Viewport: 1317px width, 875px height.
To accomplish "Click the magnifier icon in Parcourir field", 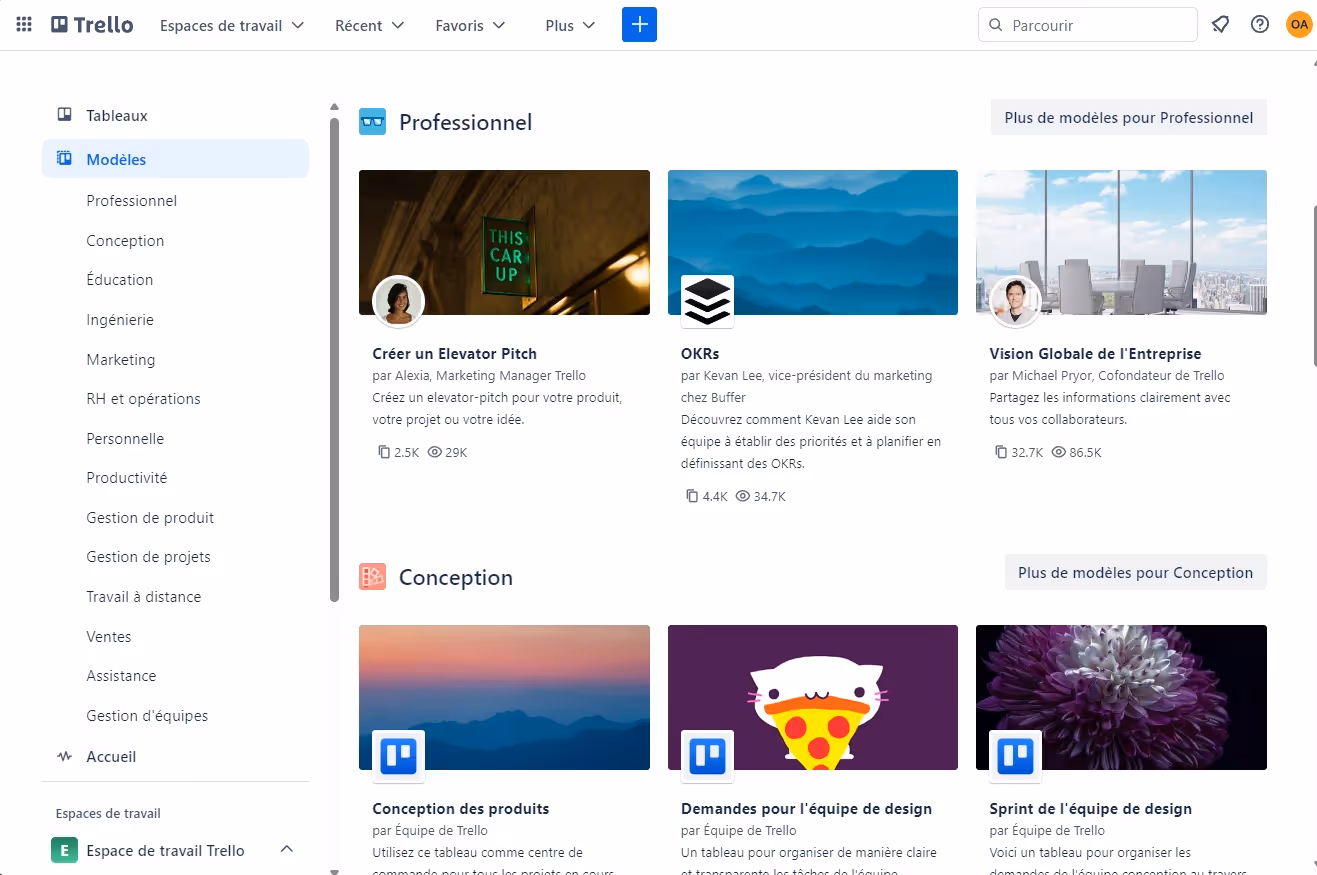I will [x=995, y=24].
